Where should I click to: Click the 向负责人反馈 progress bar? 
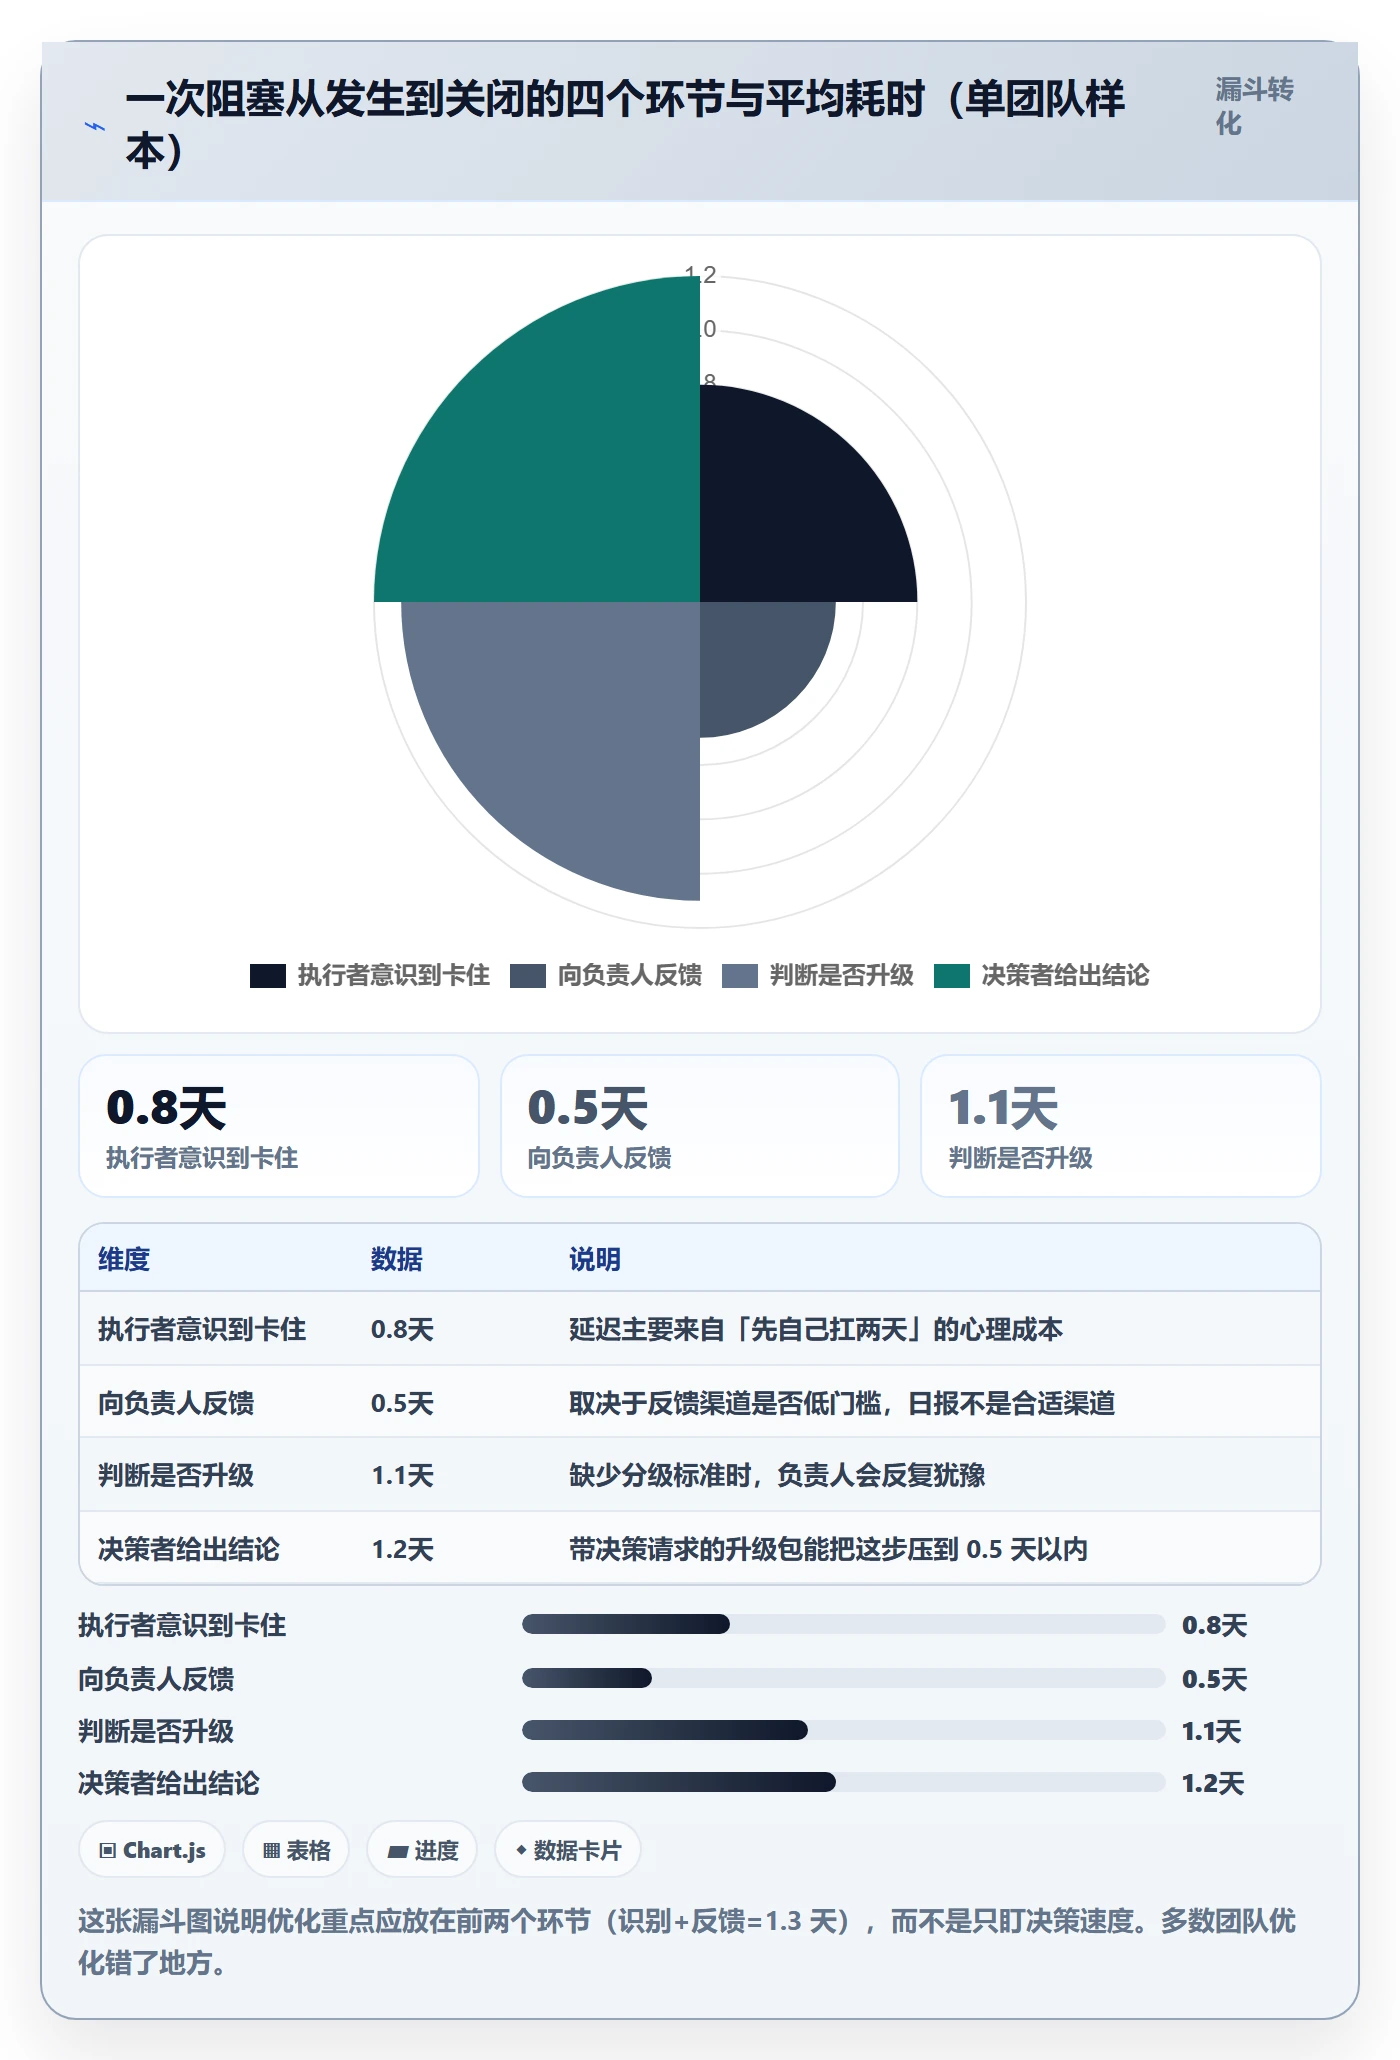coord(843,1678)
